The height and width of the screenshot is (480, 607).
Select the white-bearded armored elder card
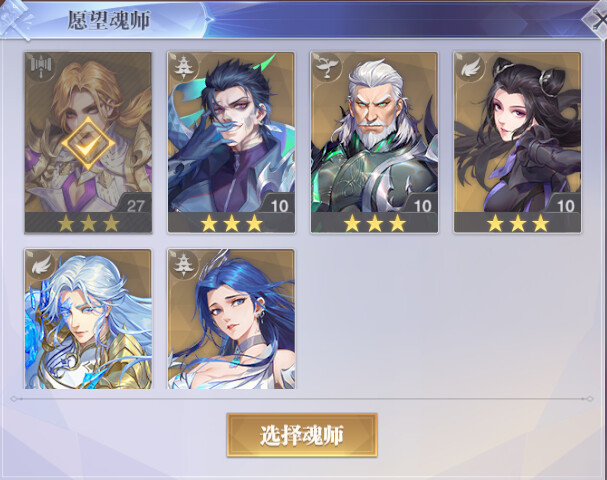(x=374, y=143)
